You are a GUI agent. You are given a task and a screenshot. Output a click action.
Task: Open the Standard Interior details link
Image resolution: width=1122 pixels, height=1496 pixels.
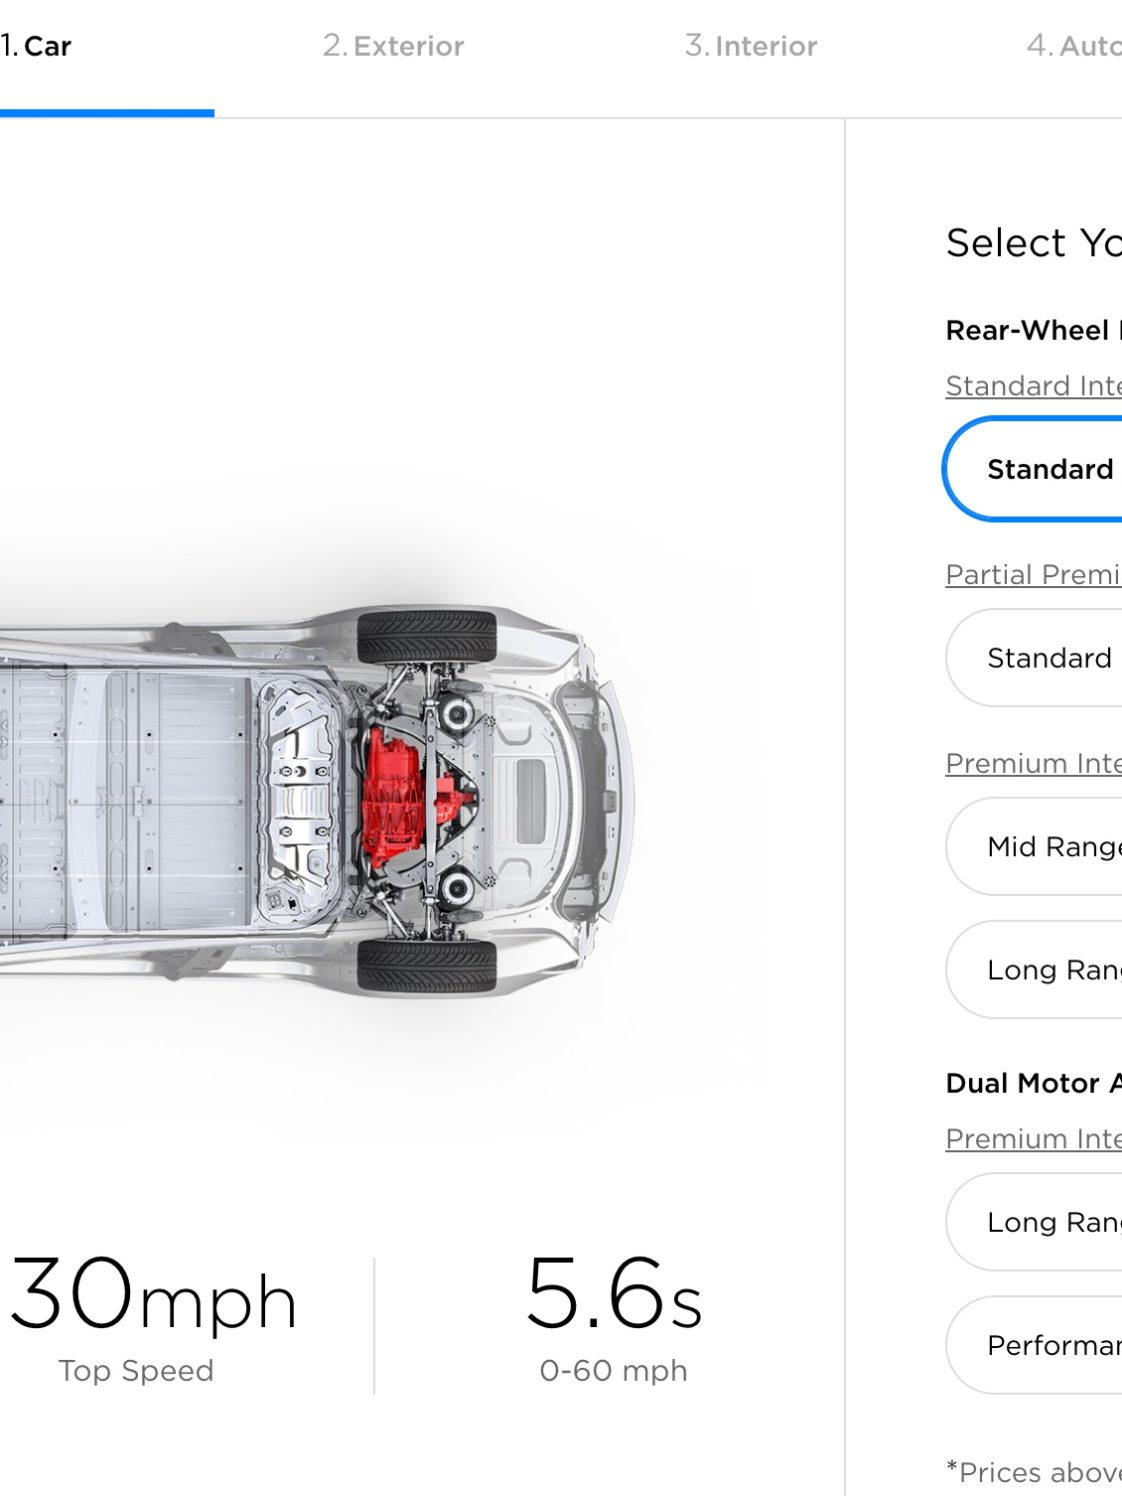[x=1034, y=386]
